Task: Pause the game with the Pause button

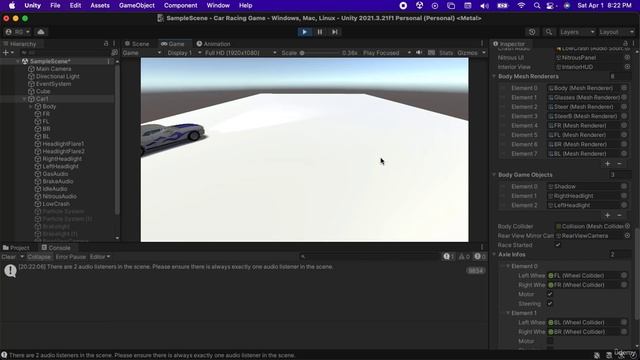Action: coord(320,32)
